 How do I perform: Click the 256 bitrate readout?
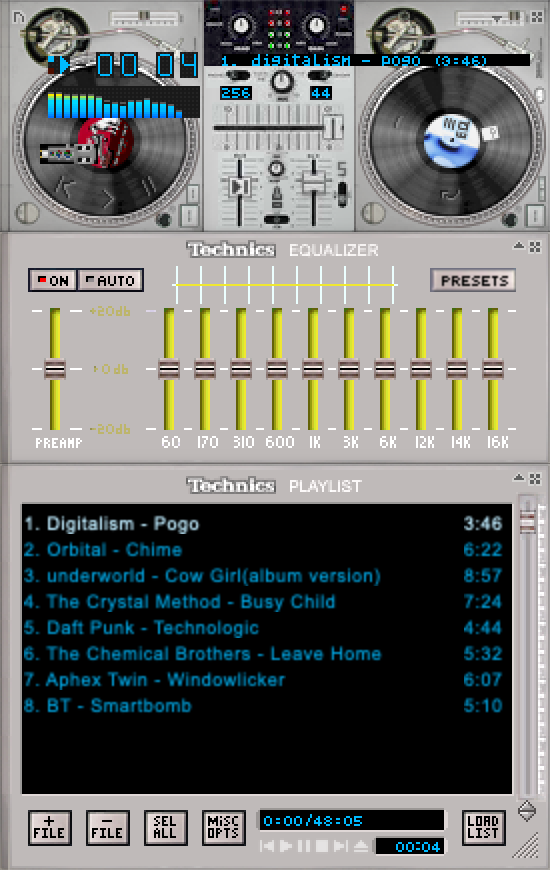[236, 93]
